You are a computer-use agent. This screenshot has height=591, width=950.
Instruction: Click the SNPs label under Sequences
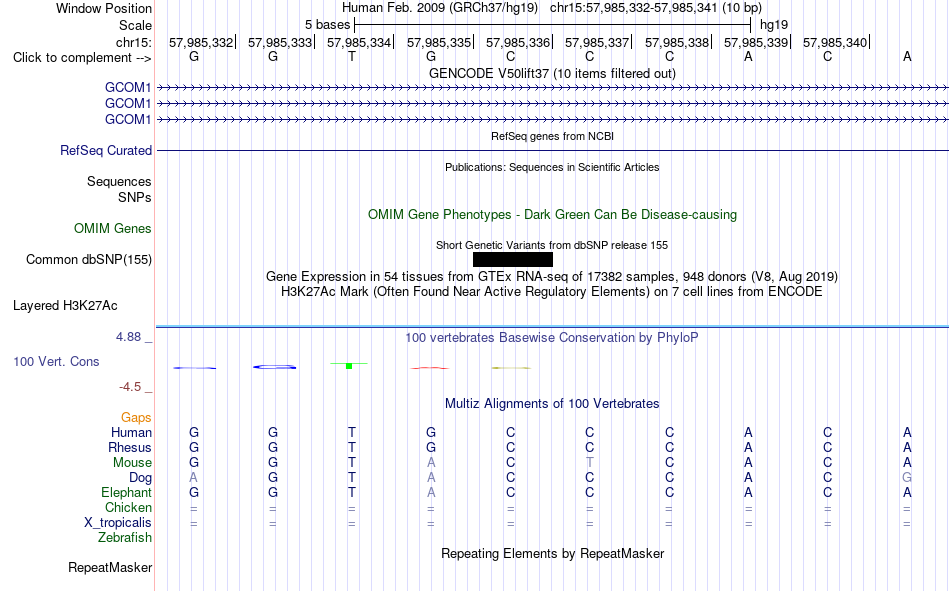pos(135,198)
